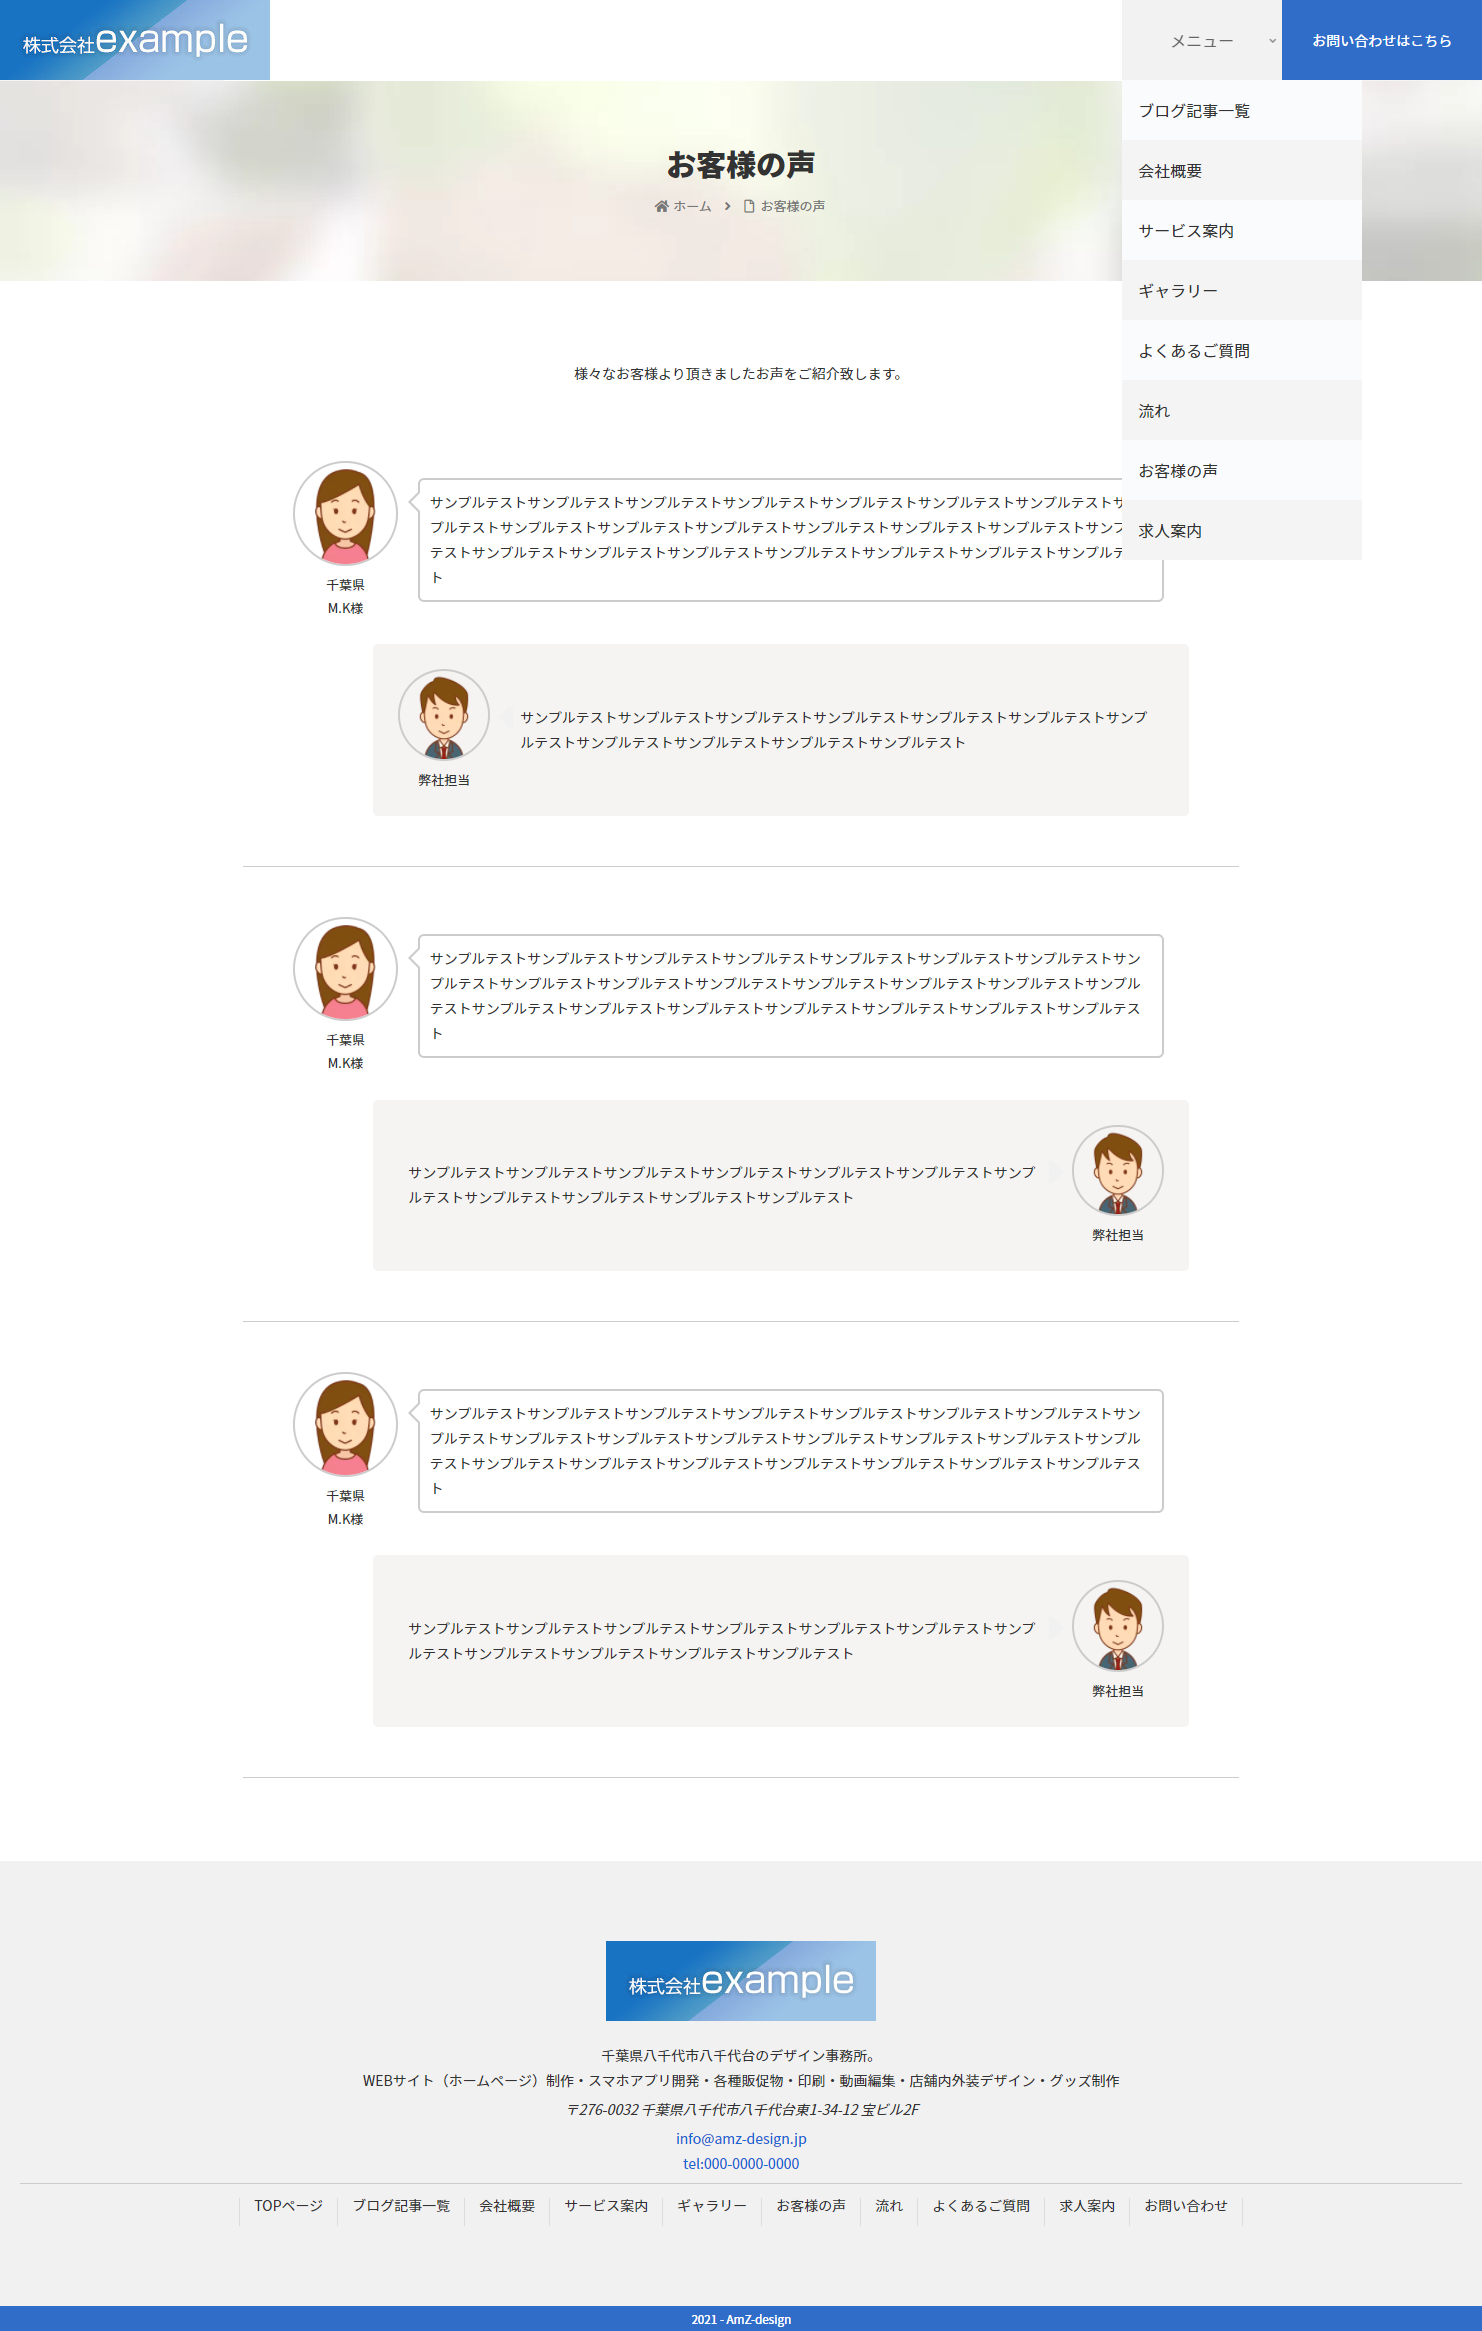Click the お問い合わせはこちら button
This screenshot has width=1482, height=2331.
[1382, 40]
